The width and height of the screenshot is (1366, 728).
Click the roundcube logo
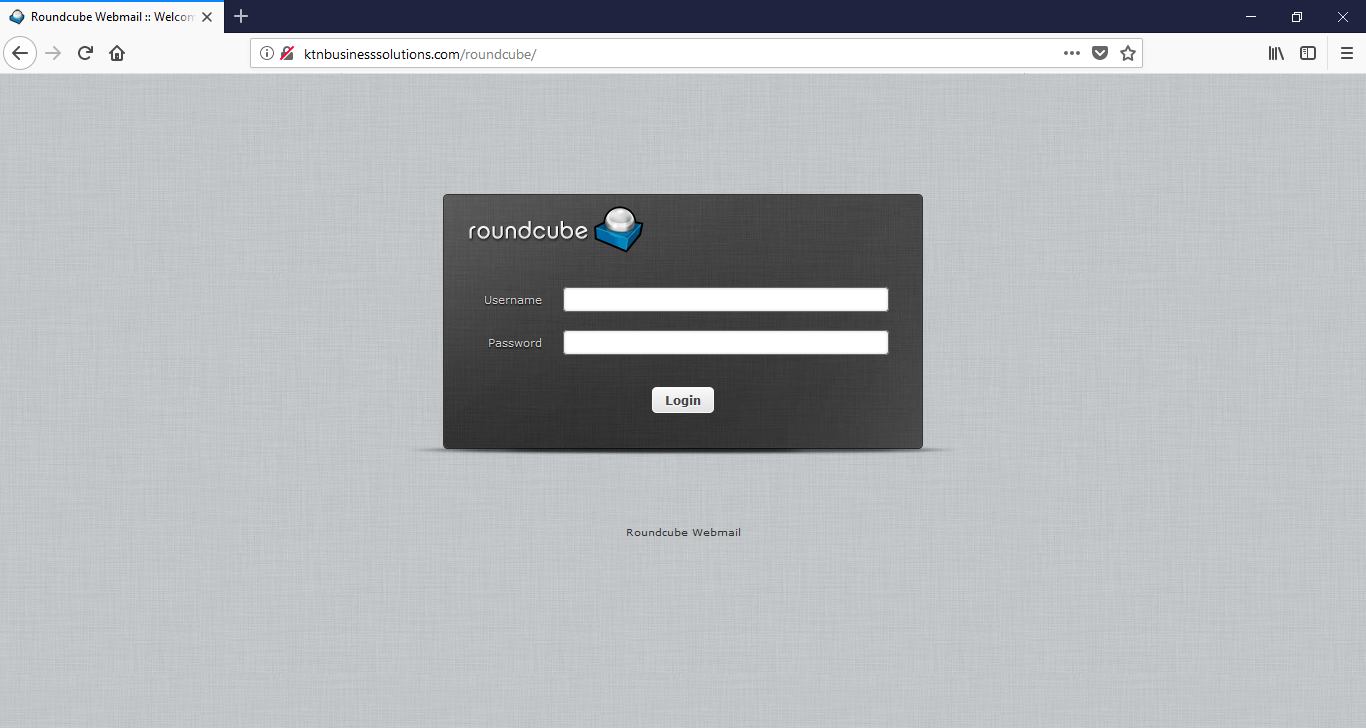(556, 229)
